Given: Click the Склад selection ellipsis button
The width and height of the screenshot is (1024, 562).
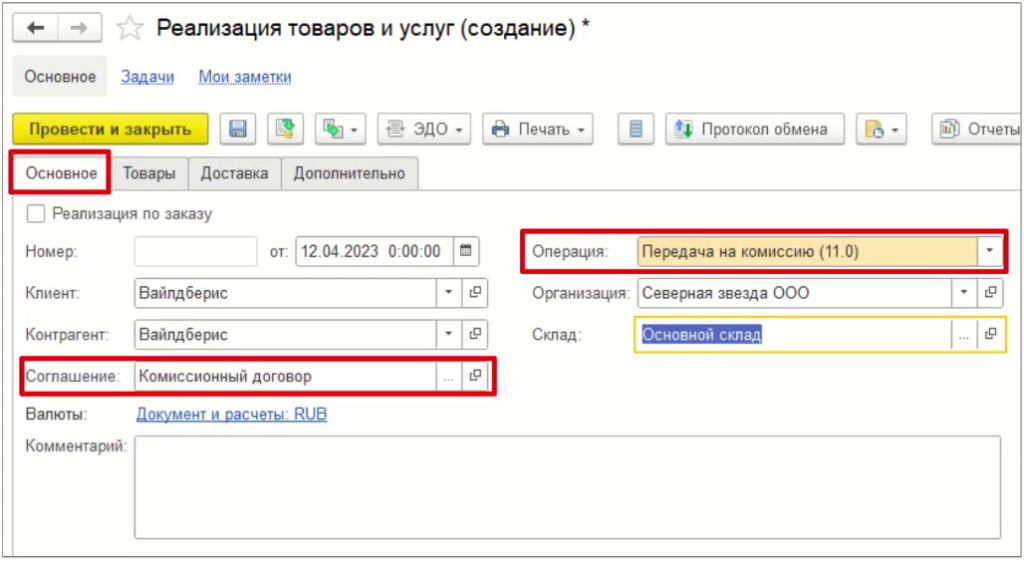Looking at the screenshot, I should (964, 334).
